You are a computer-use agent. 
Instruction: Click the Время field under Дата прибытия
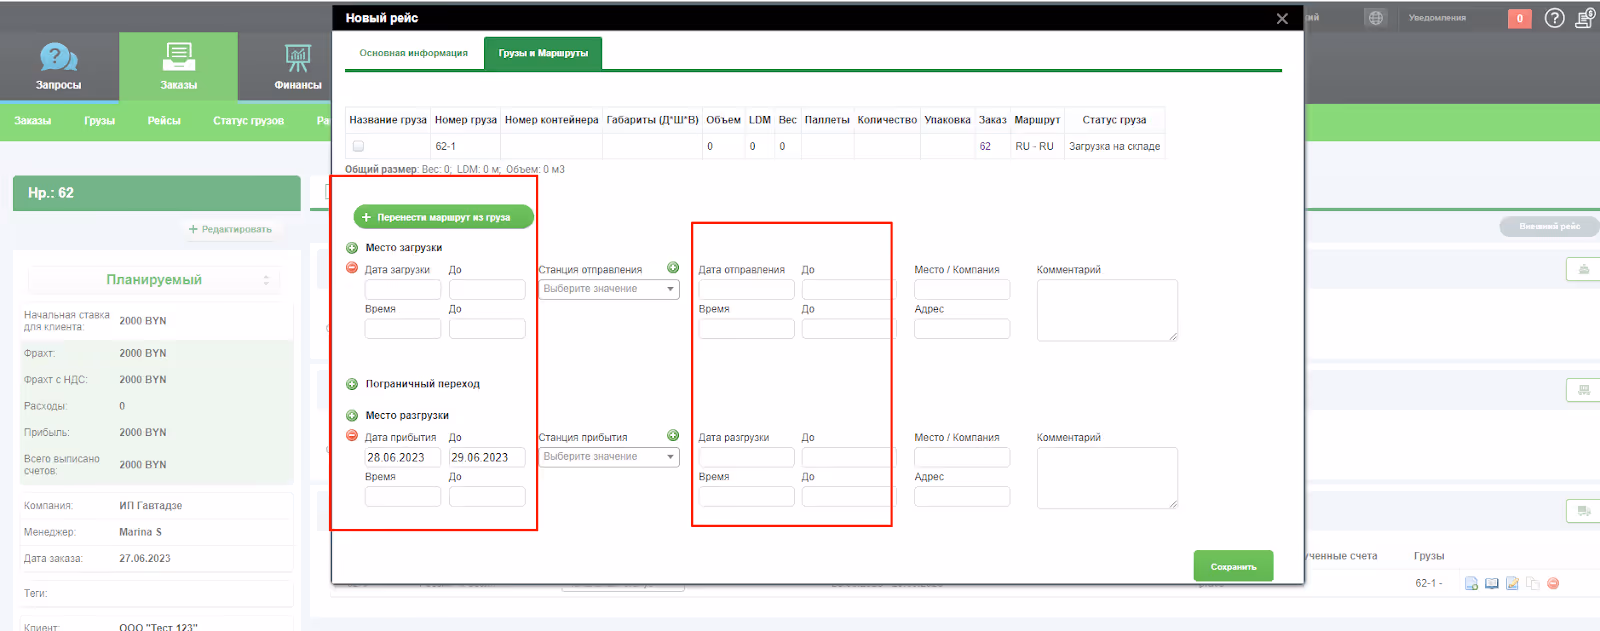pos(403,497)
